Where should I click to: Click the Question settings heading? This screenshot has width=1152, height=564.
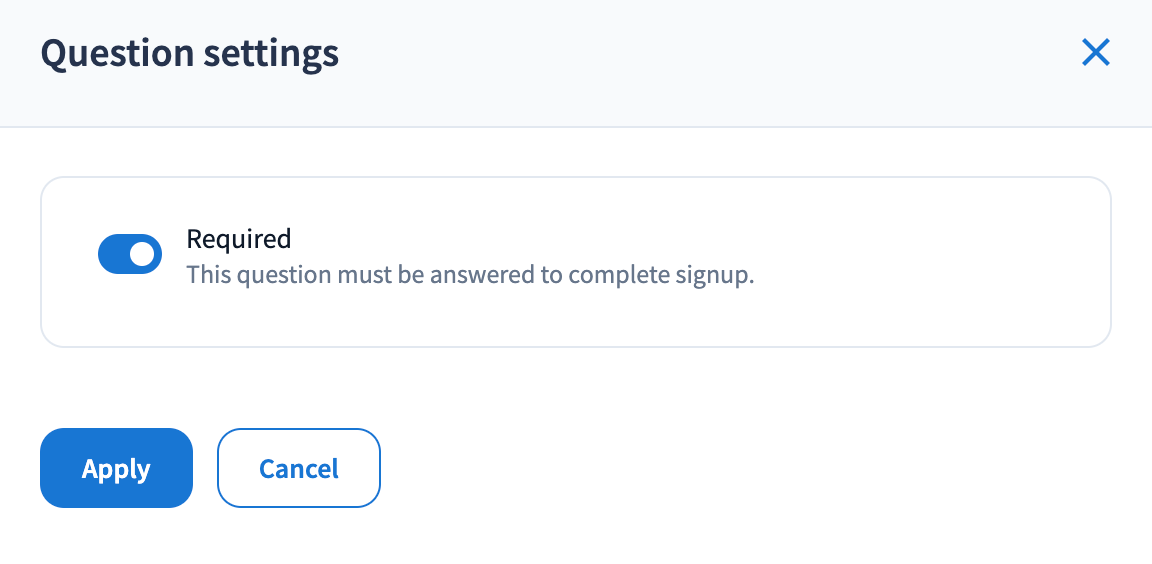click(190, 53)
